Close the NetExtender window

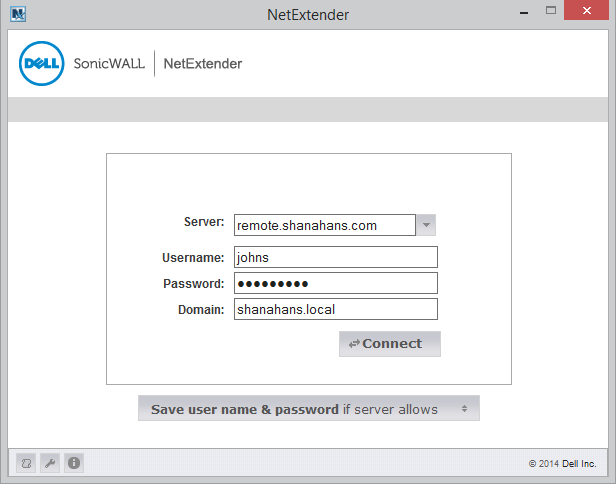tap(587, 10)
